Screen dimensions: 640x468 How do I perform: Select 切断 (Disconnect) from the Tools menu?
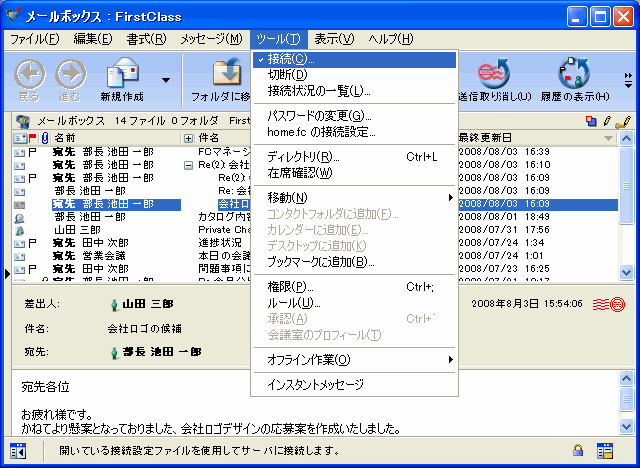288,75
